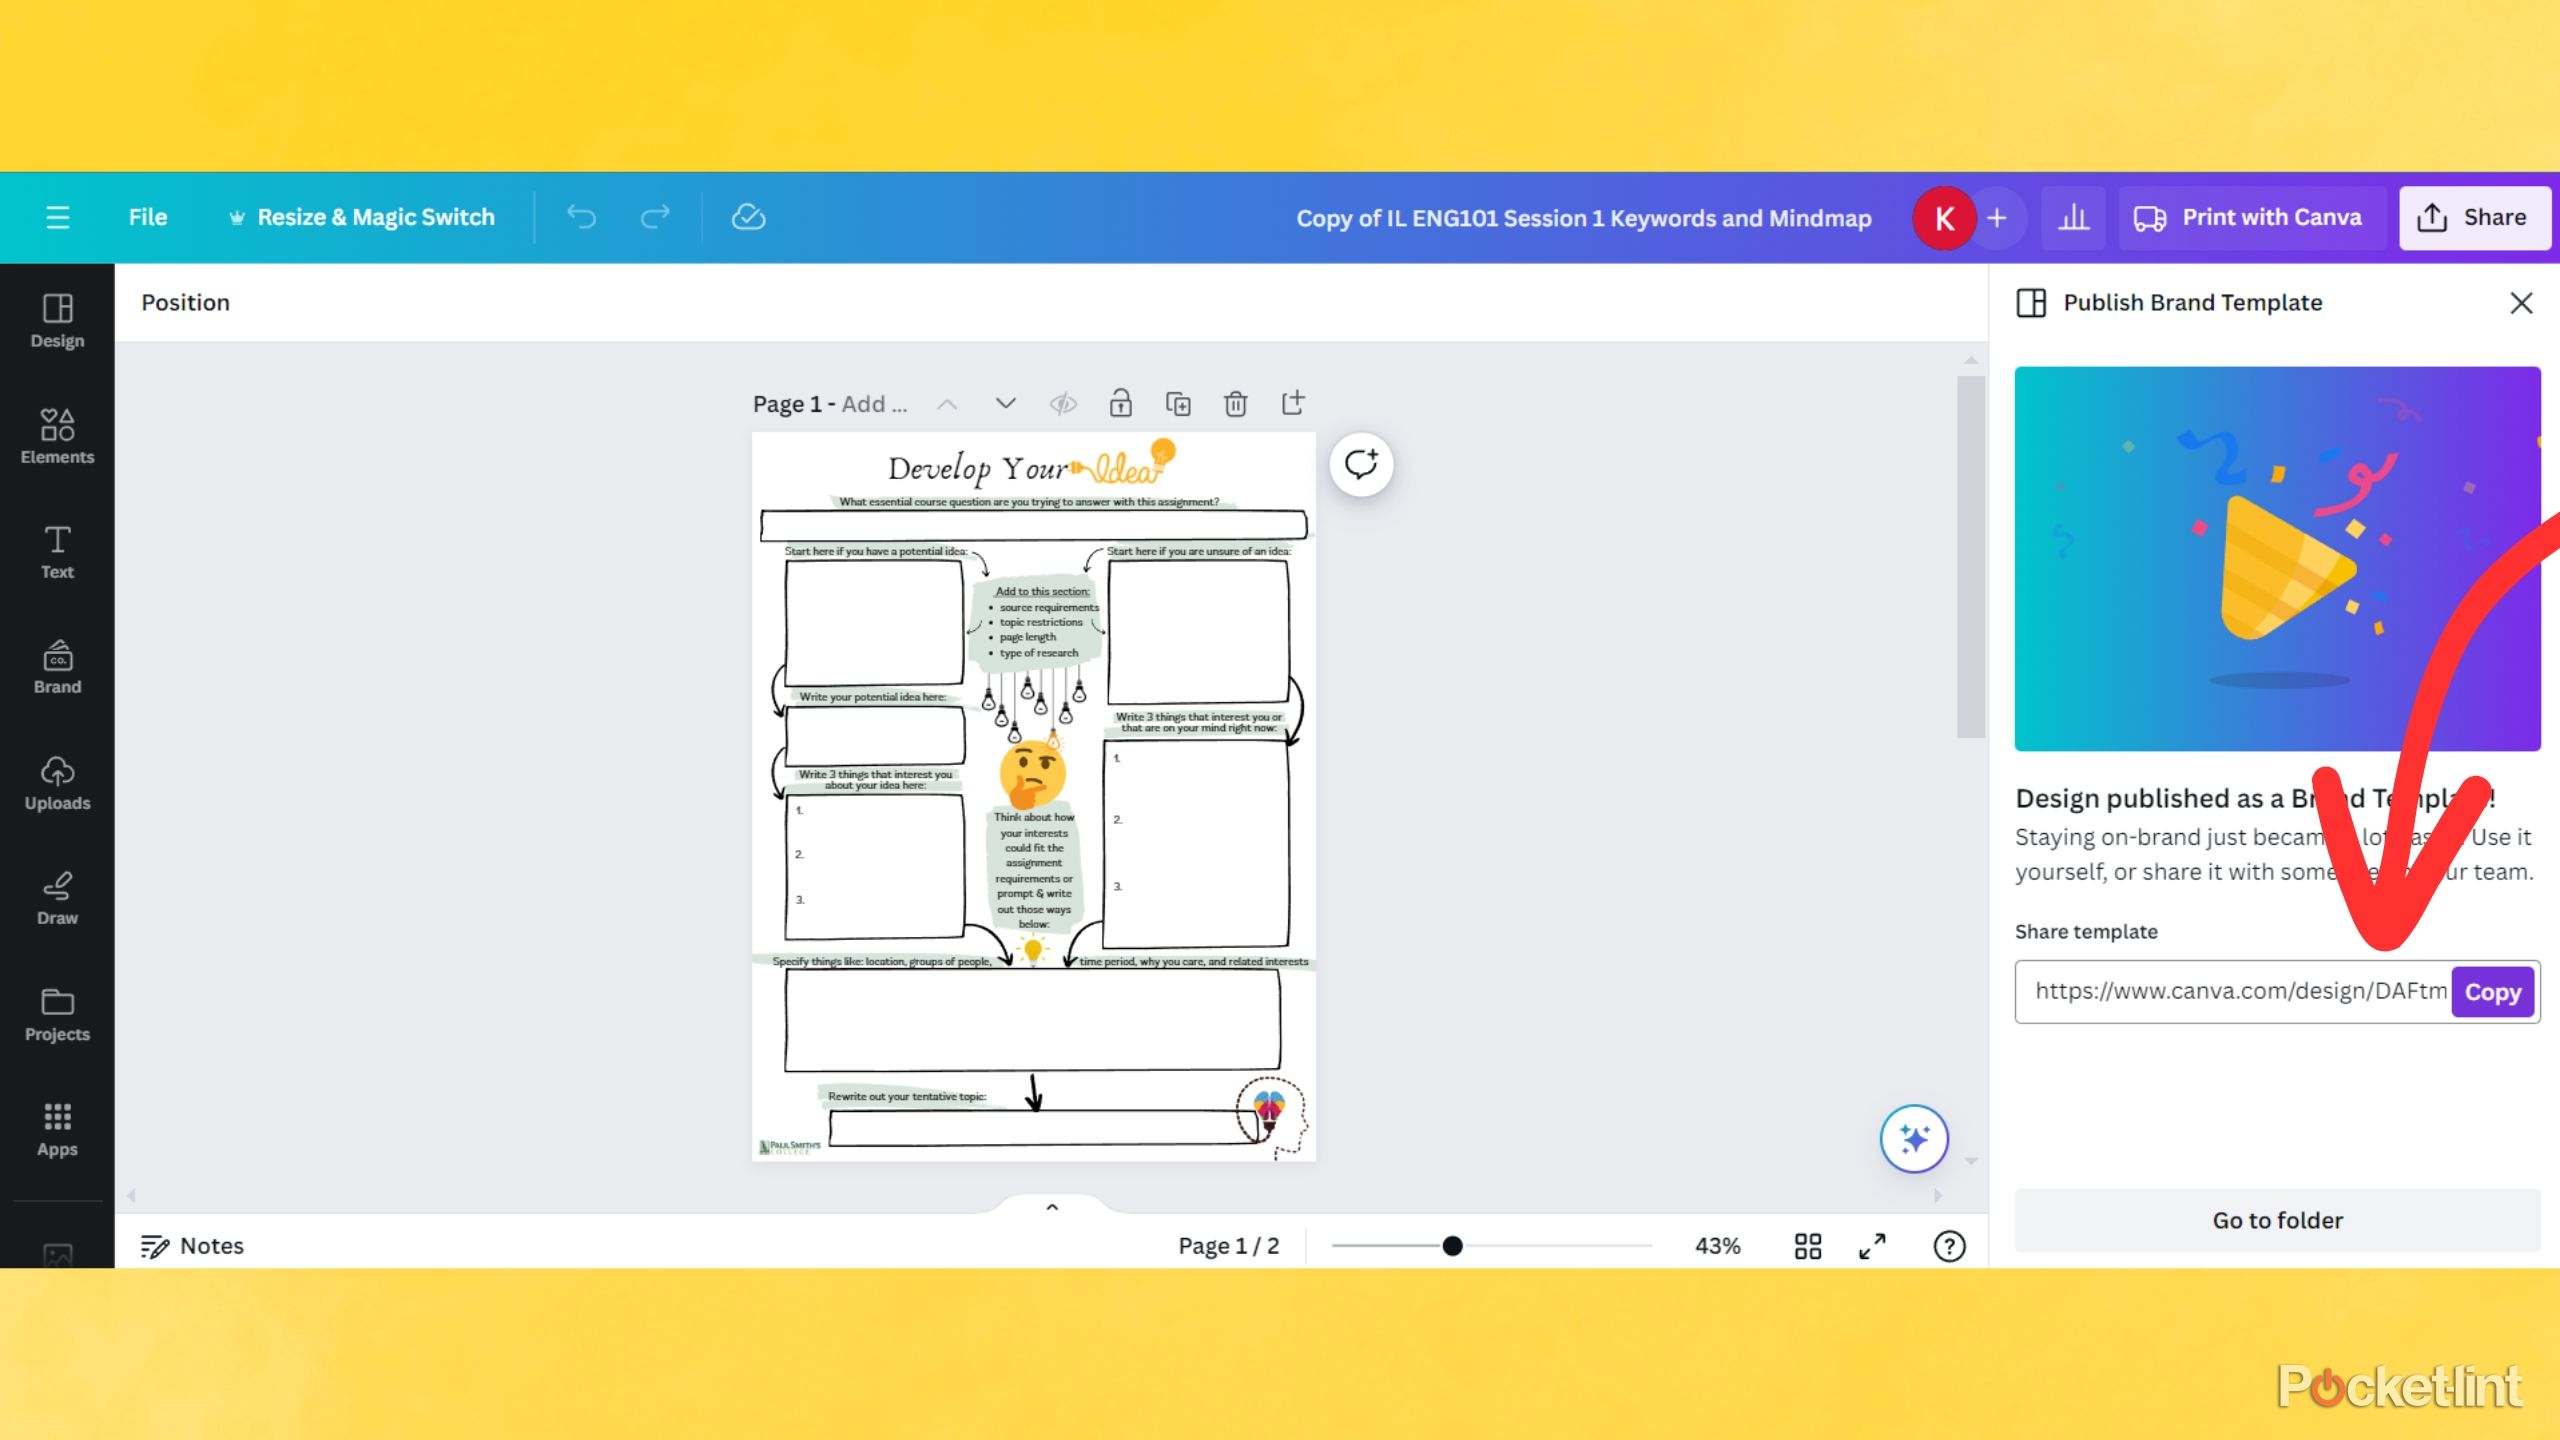
Task: Open the Notes panel
Action: tap(192, 1246)
